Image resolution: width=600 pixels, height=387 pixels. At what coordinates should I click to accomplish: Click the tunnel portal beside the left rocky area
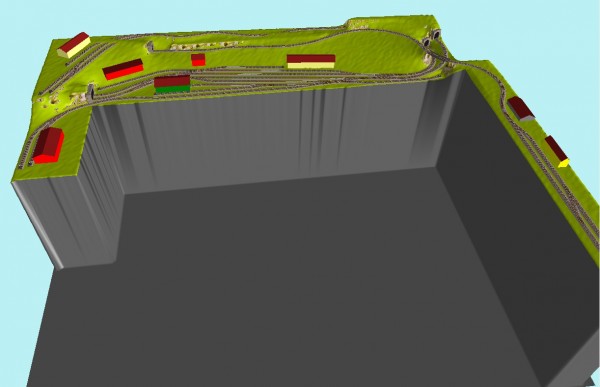pyautogui.click(x=91, y=91)
